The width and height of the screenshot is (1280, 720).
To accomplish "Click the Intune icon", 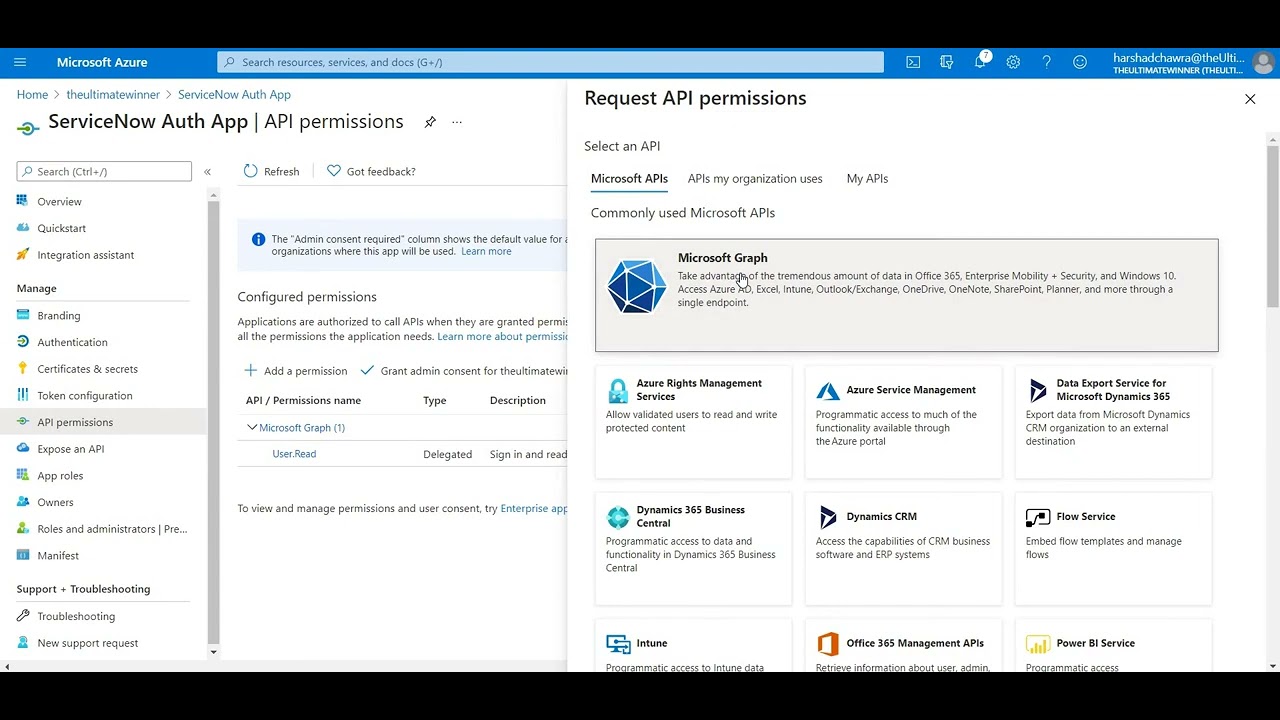I will (618, 644).
